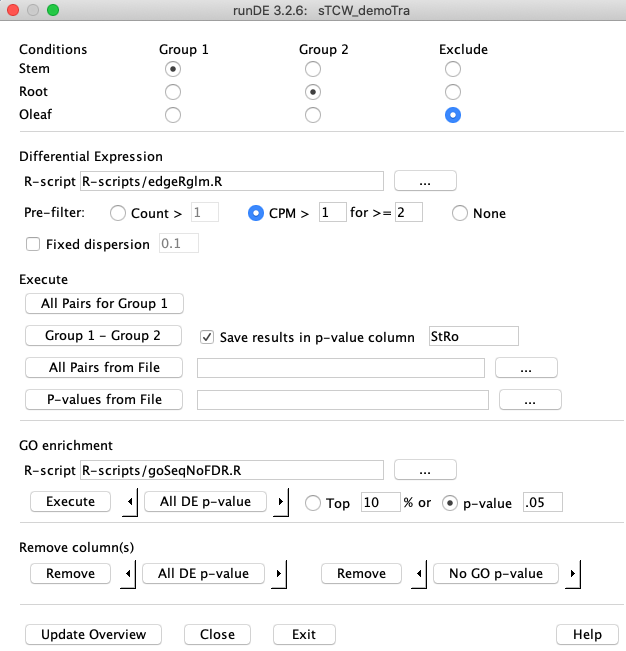Open the All DE p-value selector under Remove column(s)

click(203, 574)
